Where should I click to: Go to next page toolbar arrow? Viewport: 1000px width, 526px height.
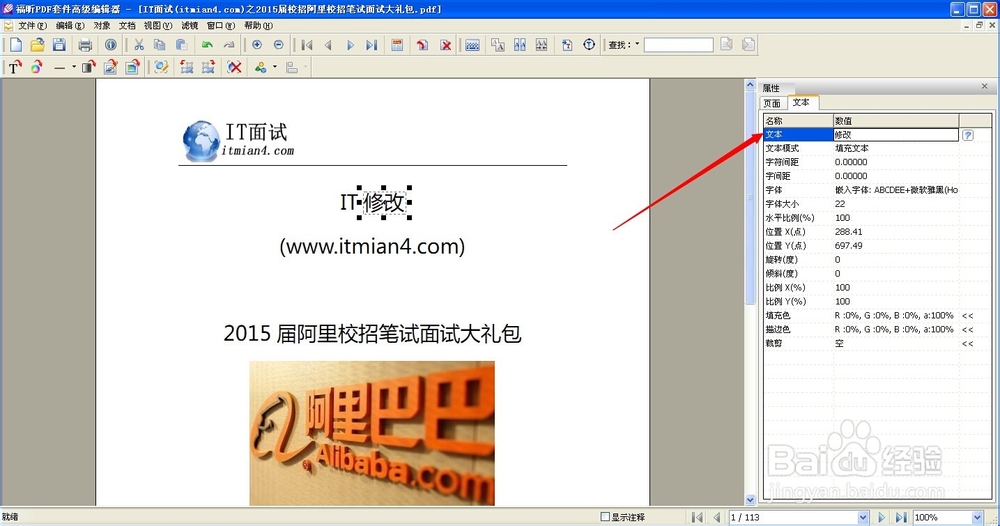[350, 45]
